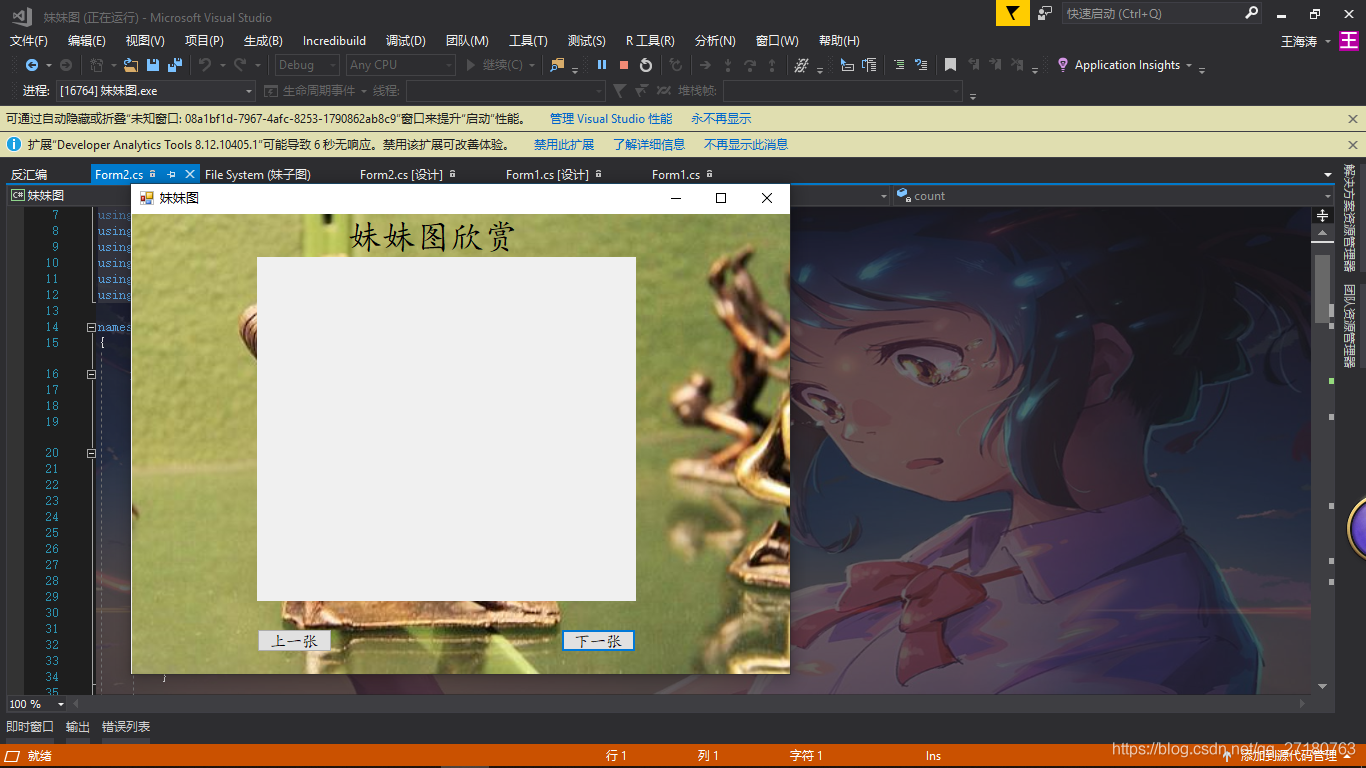Click the 了解详细信息 link
The width and height of the screenshot is (1366, 768).
click(x=649, y=144)
